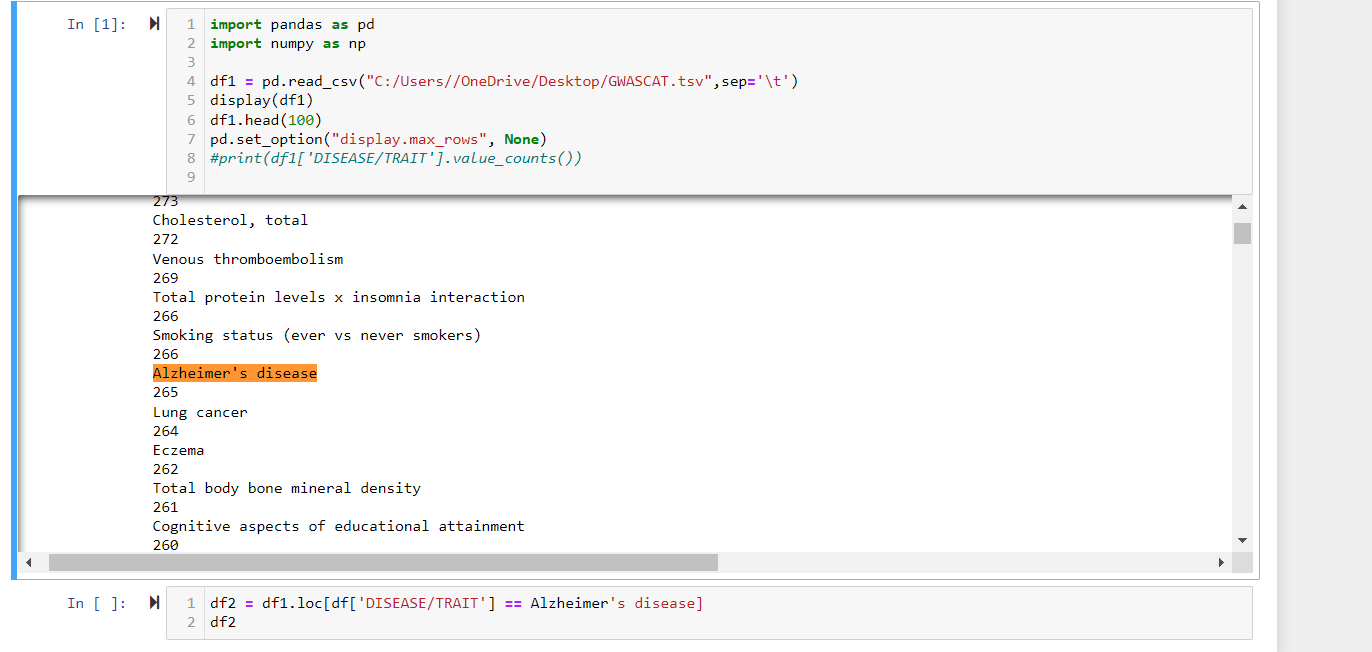Click the highlighted Alzheimer's disease text
The width and height of the screenshot is (1372, 652).
[x=235, y=372]
